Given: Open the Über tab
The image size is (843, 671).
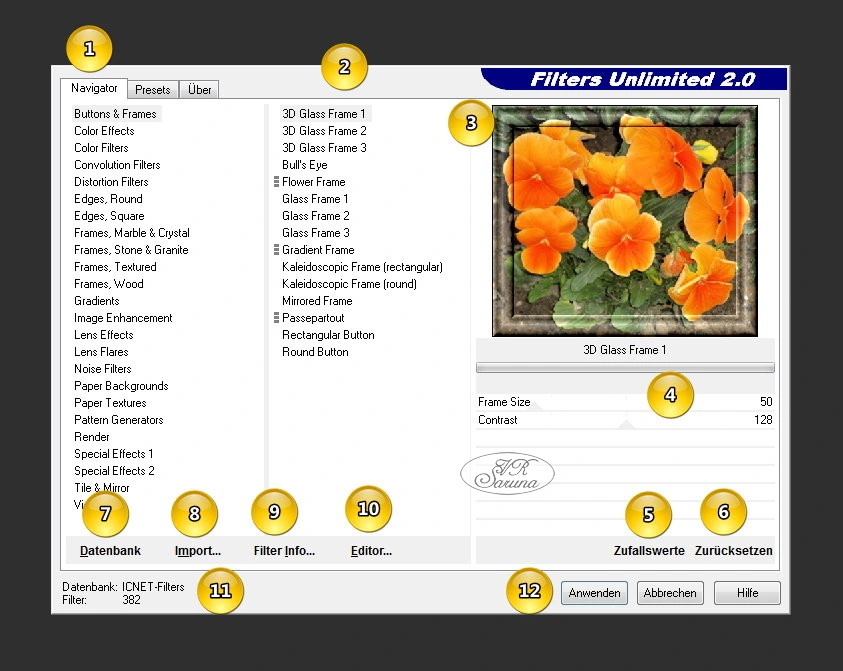Looking at the screenshot, I should point(200,90).
